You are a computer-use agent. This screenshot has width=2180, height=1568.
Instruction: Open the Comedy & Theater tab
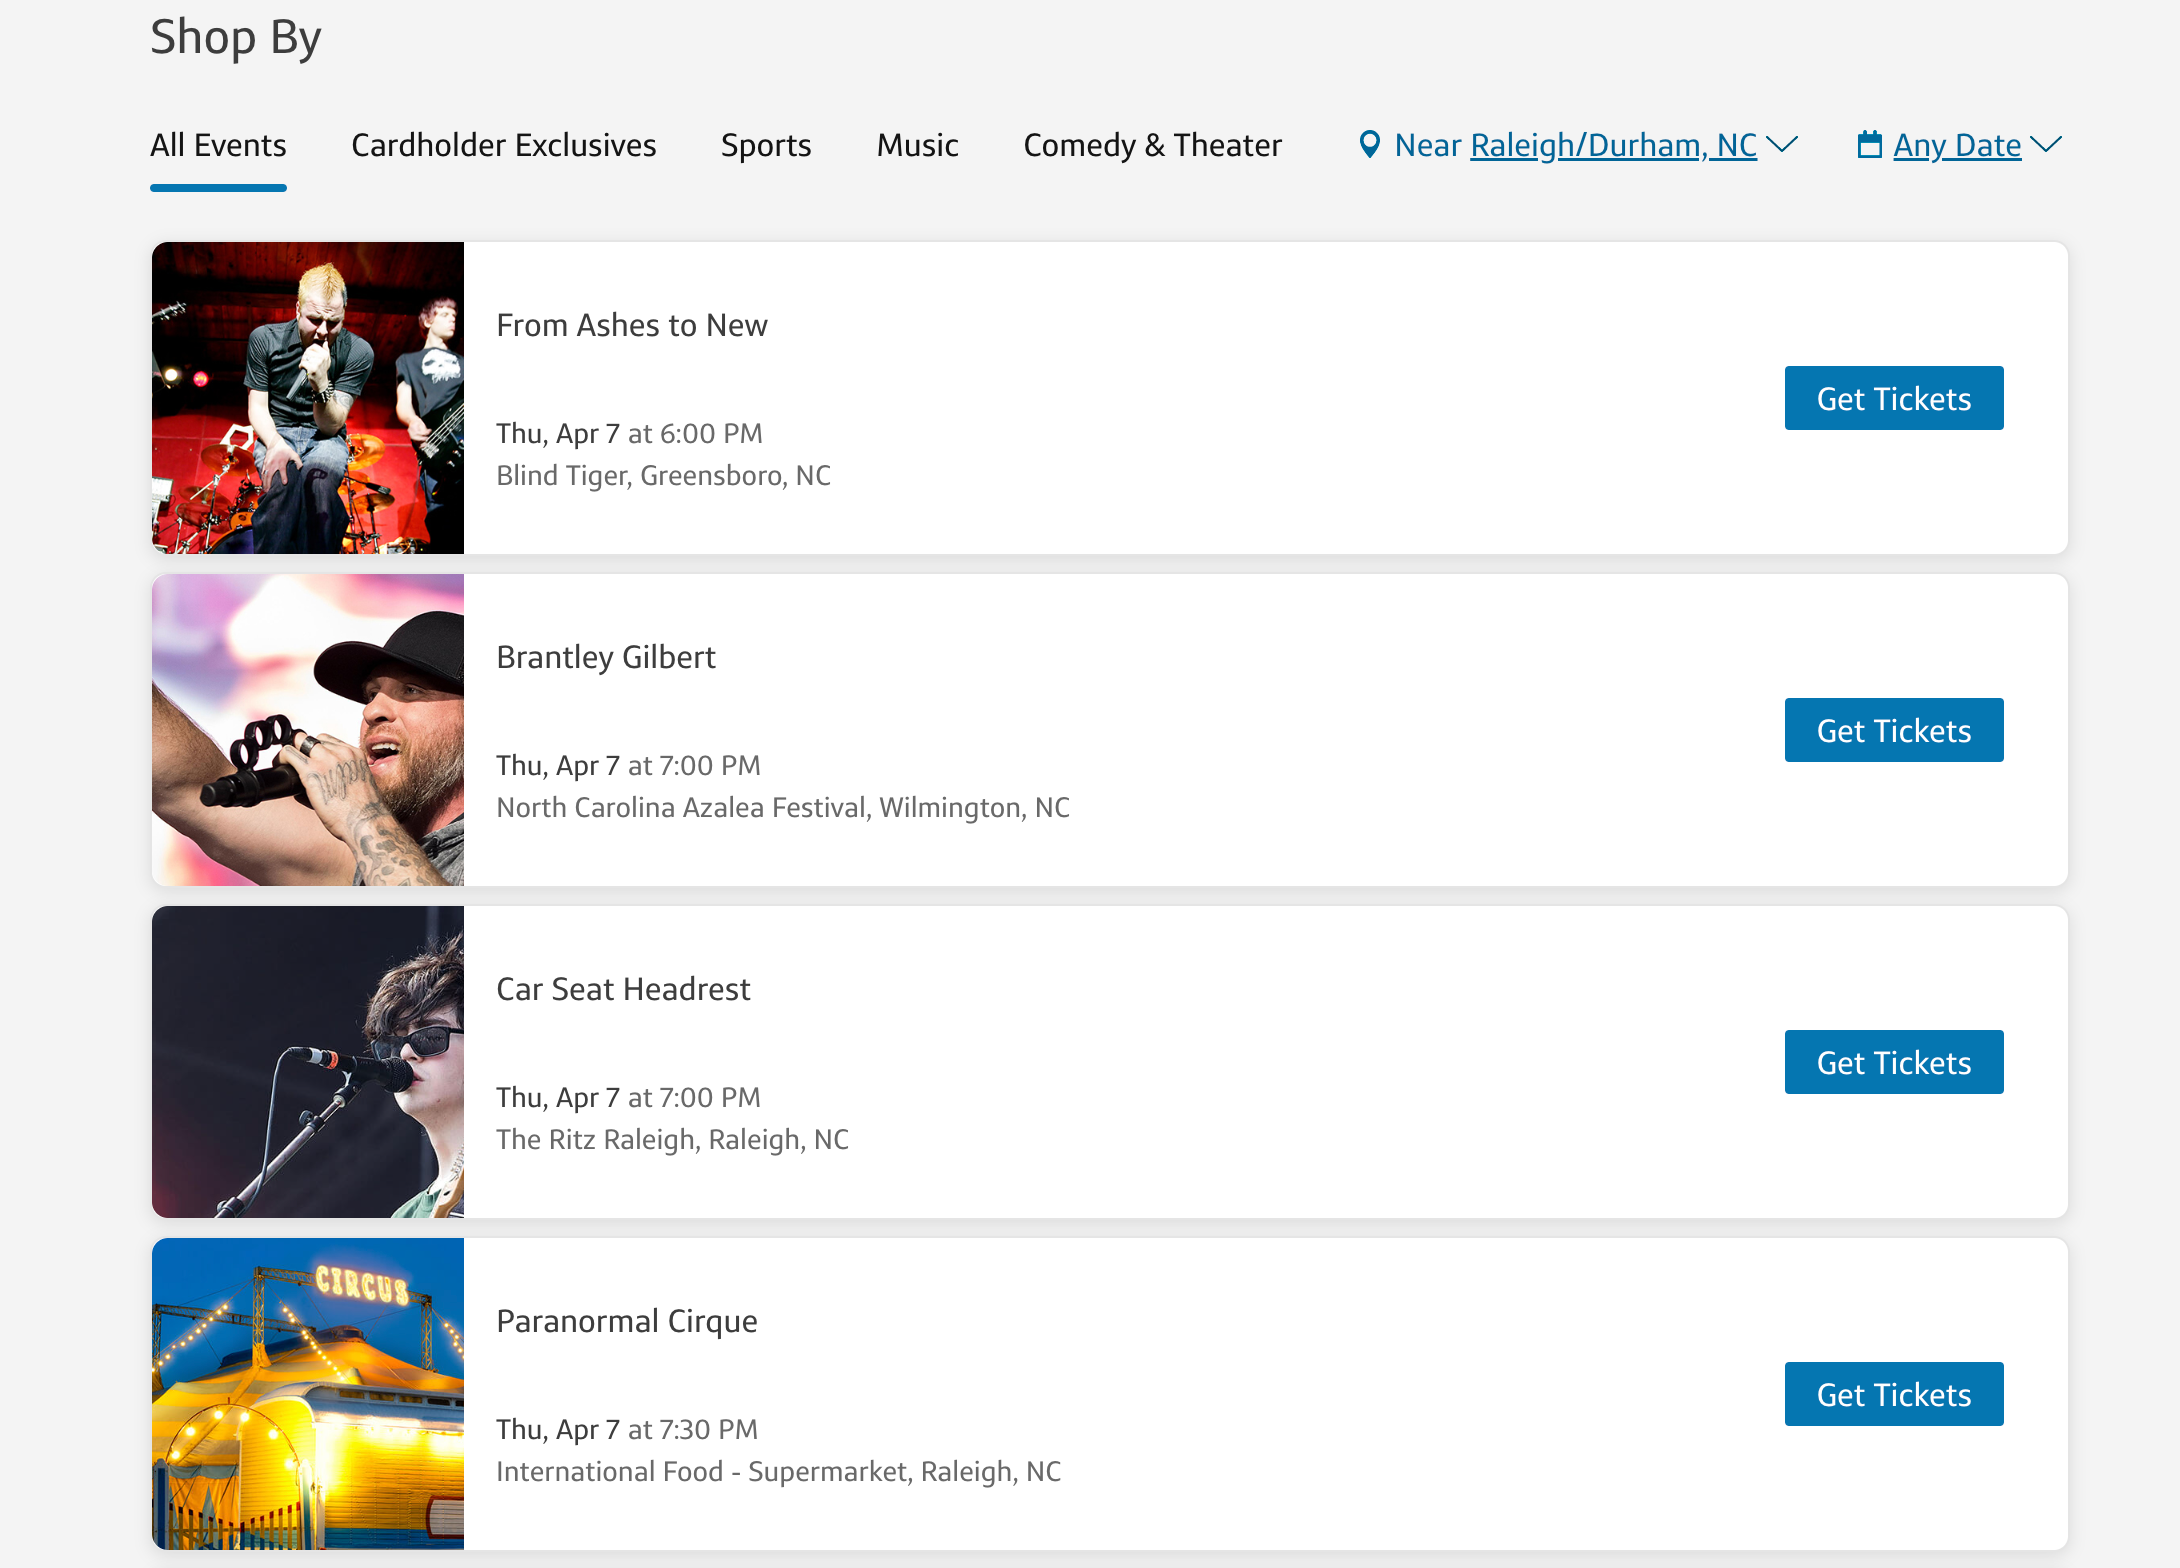(x=1152, y=146)
